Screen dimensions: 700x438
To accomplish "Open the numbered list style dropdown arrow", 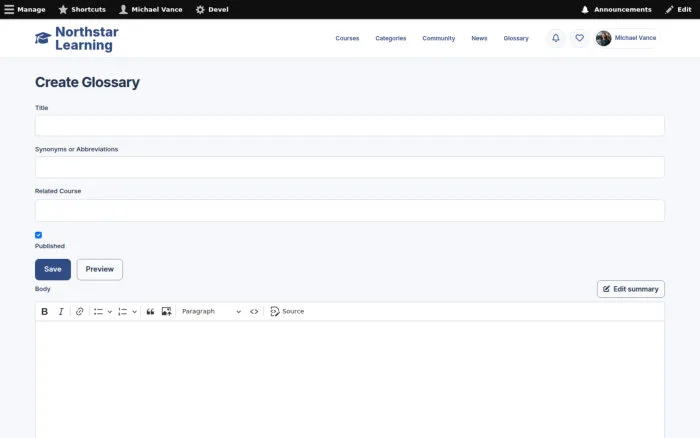I will (134, 312).
